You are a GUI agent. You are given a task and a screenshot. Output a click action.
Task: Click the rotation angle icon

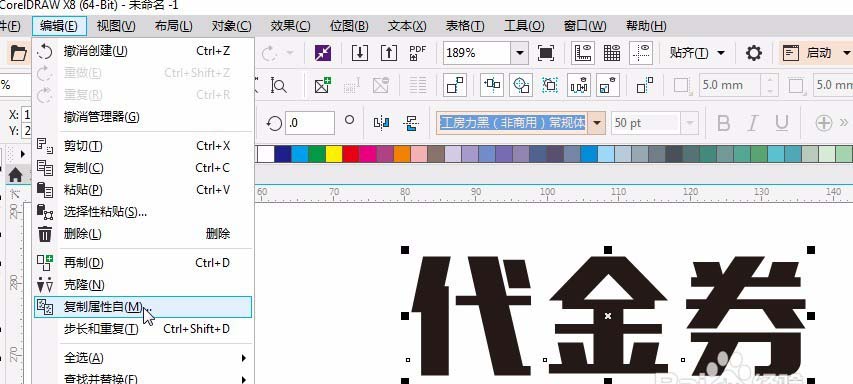click(274, 123)
